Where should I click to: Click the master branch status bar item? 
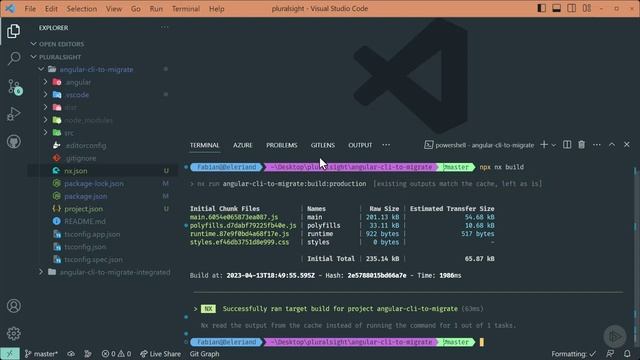click(x=41, y=354)
